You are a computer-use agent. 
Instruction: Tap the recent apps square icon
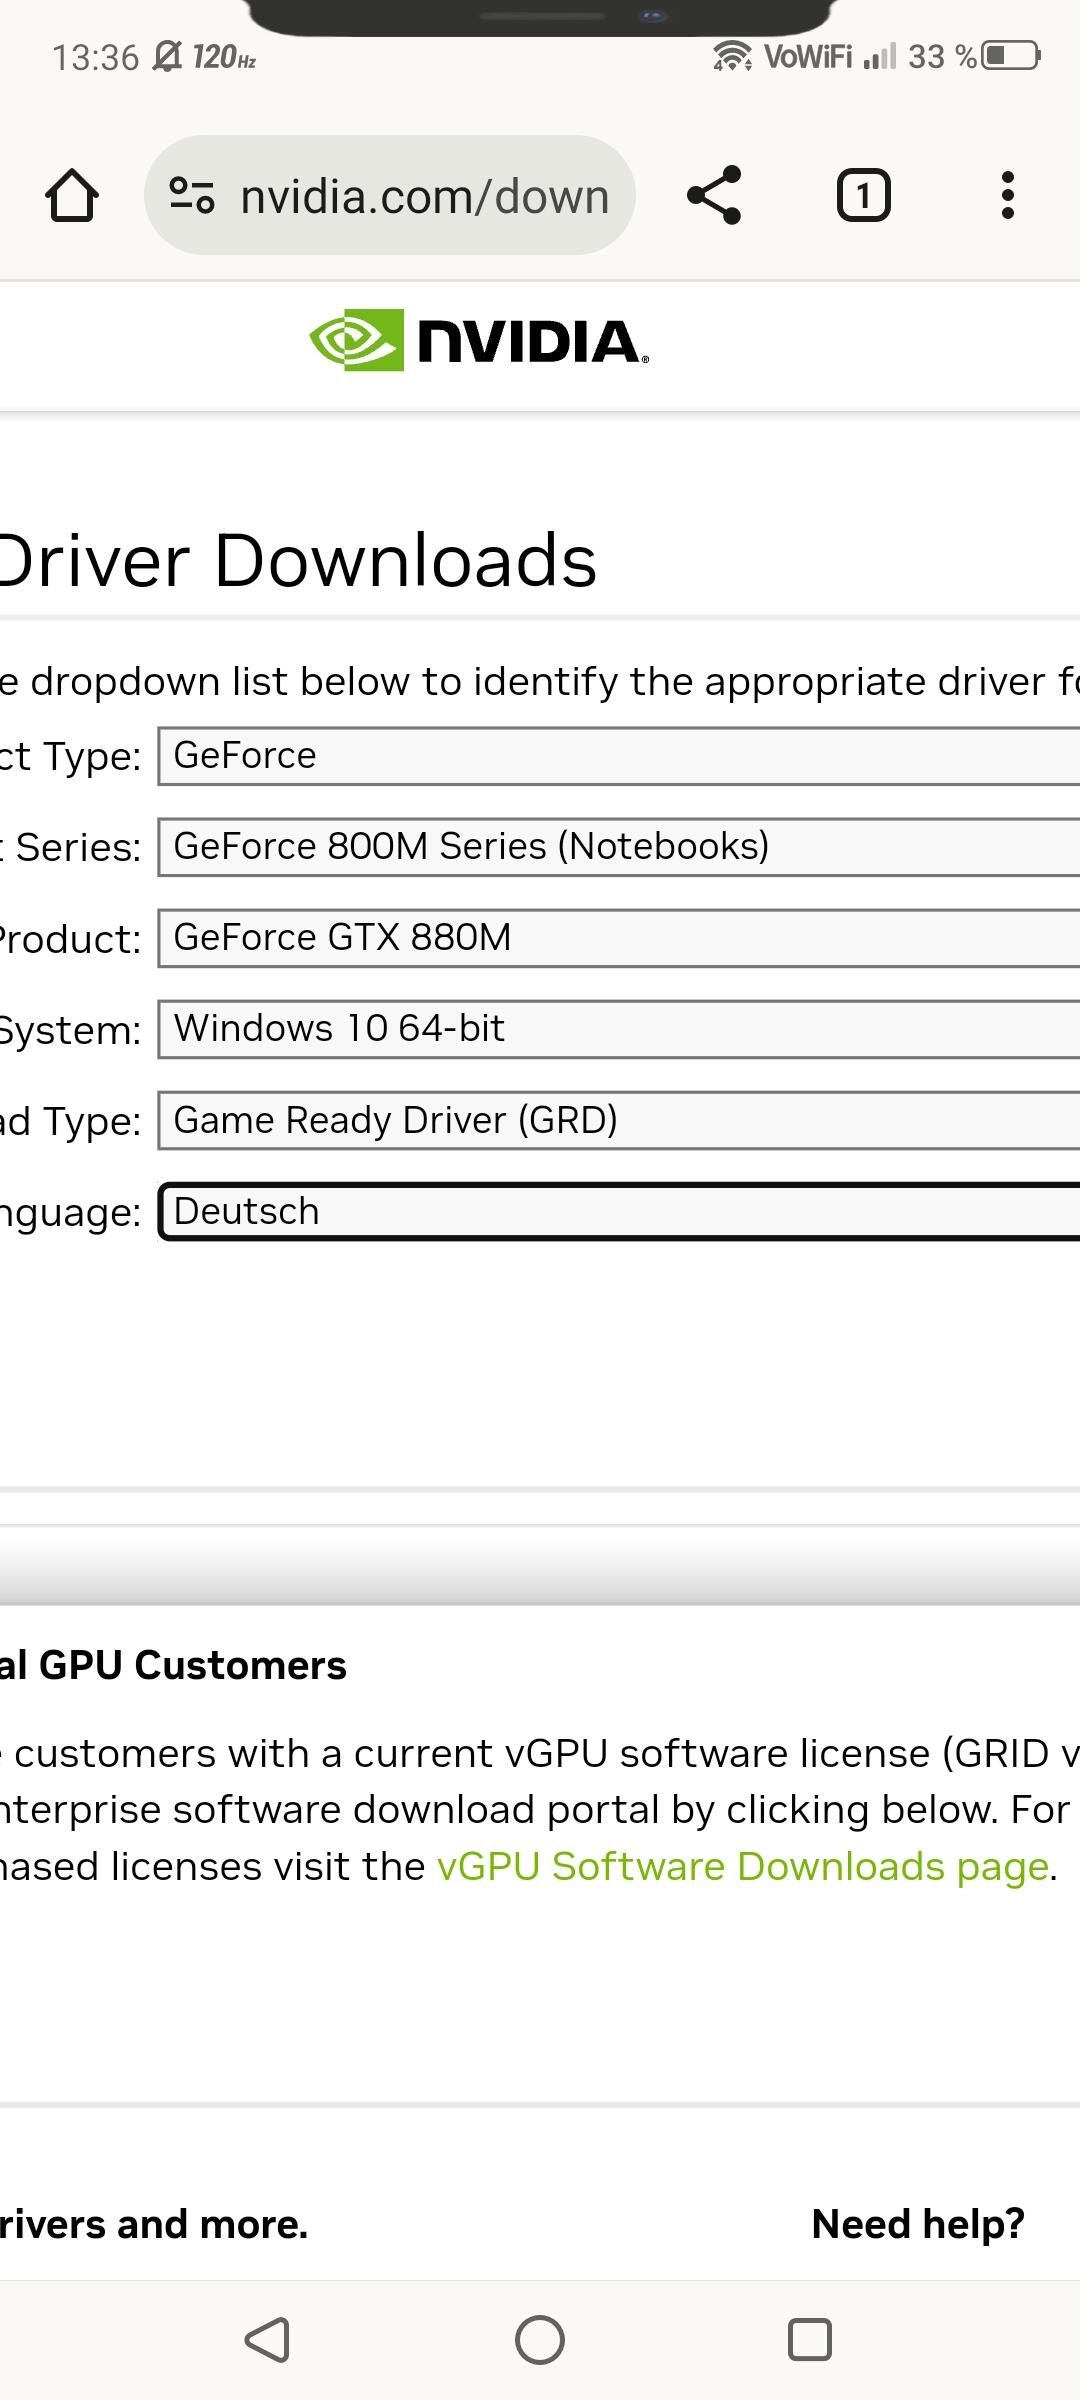click(810, 2340)
